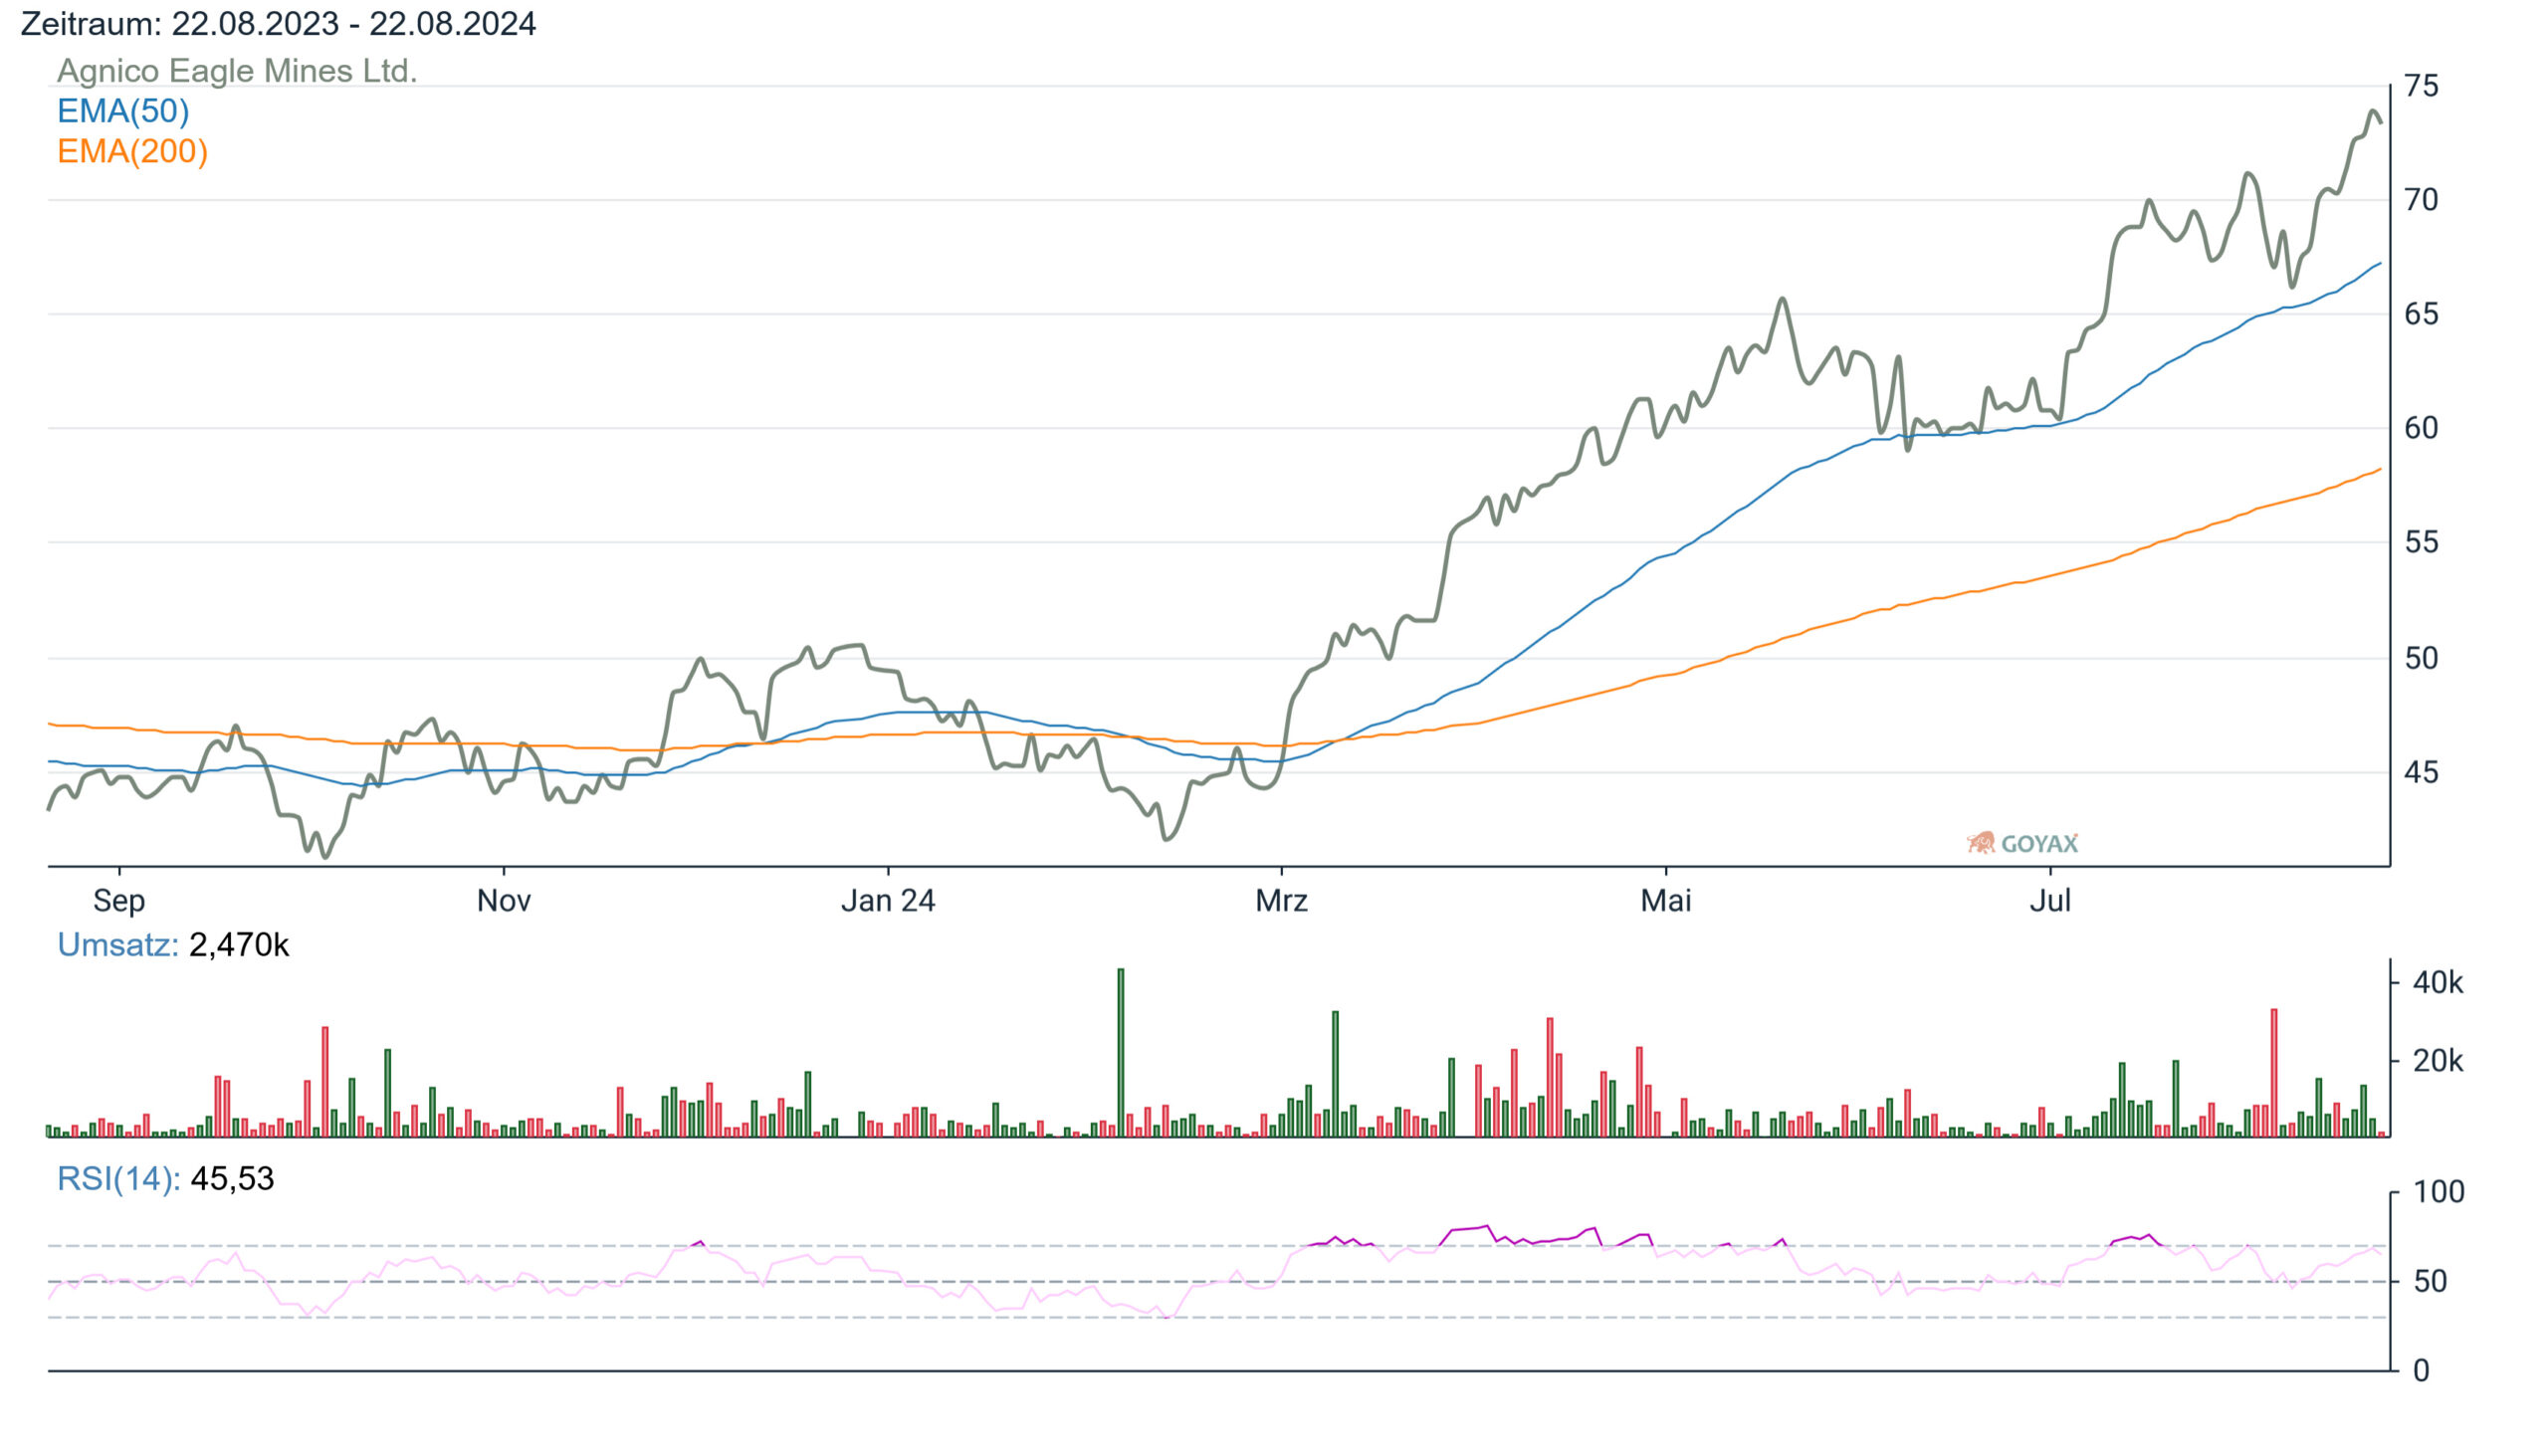Image resolution: width=2548 pixels, height=1456 pixels.
Task: Click the 20k volume axis label
Action: pos(2438,1061)
